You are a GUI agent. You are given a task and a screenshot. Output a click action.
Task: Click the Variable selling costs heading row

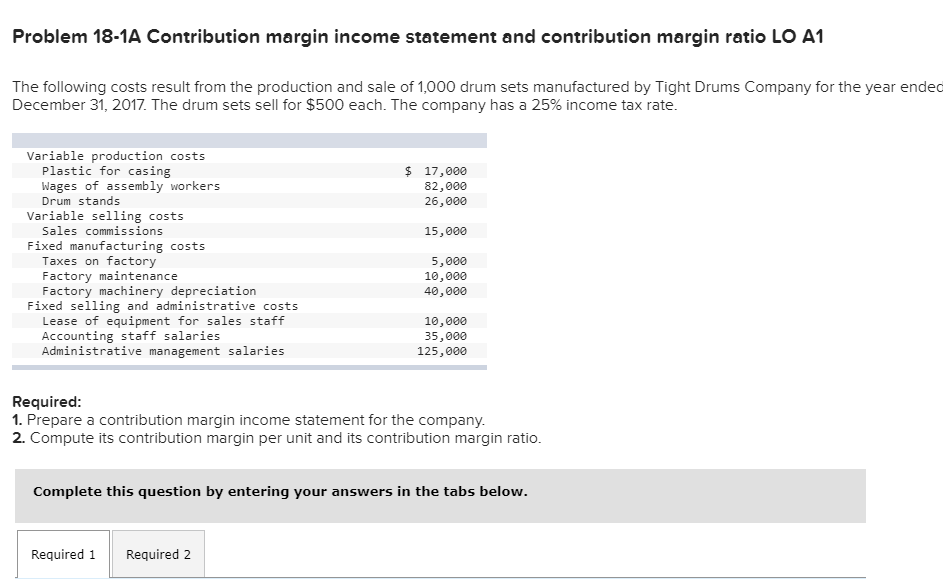pos(104,216)
